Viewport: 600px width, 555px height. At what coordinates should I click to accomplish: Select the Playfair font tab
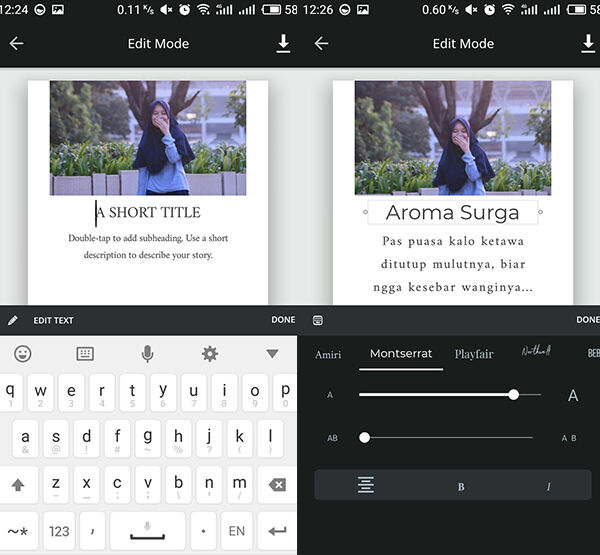474,354
